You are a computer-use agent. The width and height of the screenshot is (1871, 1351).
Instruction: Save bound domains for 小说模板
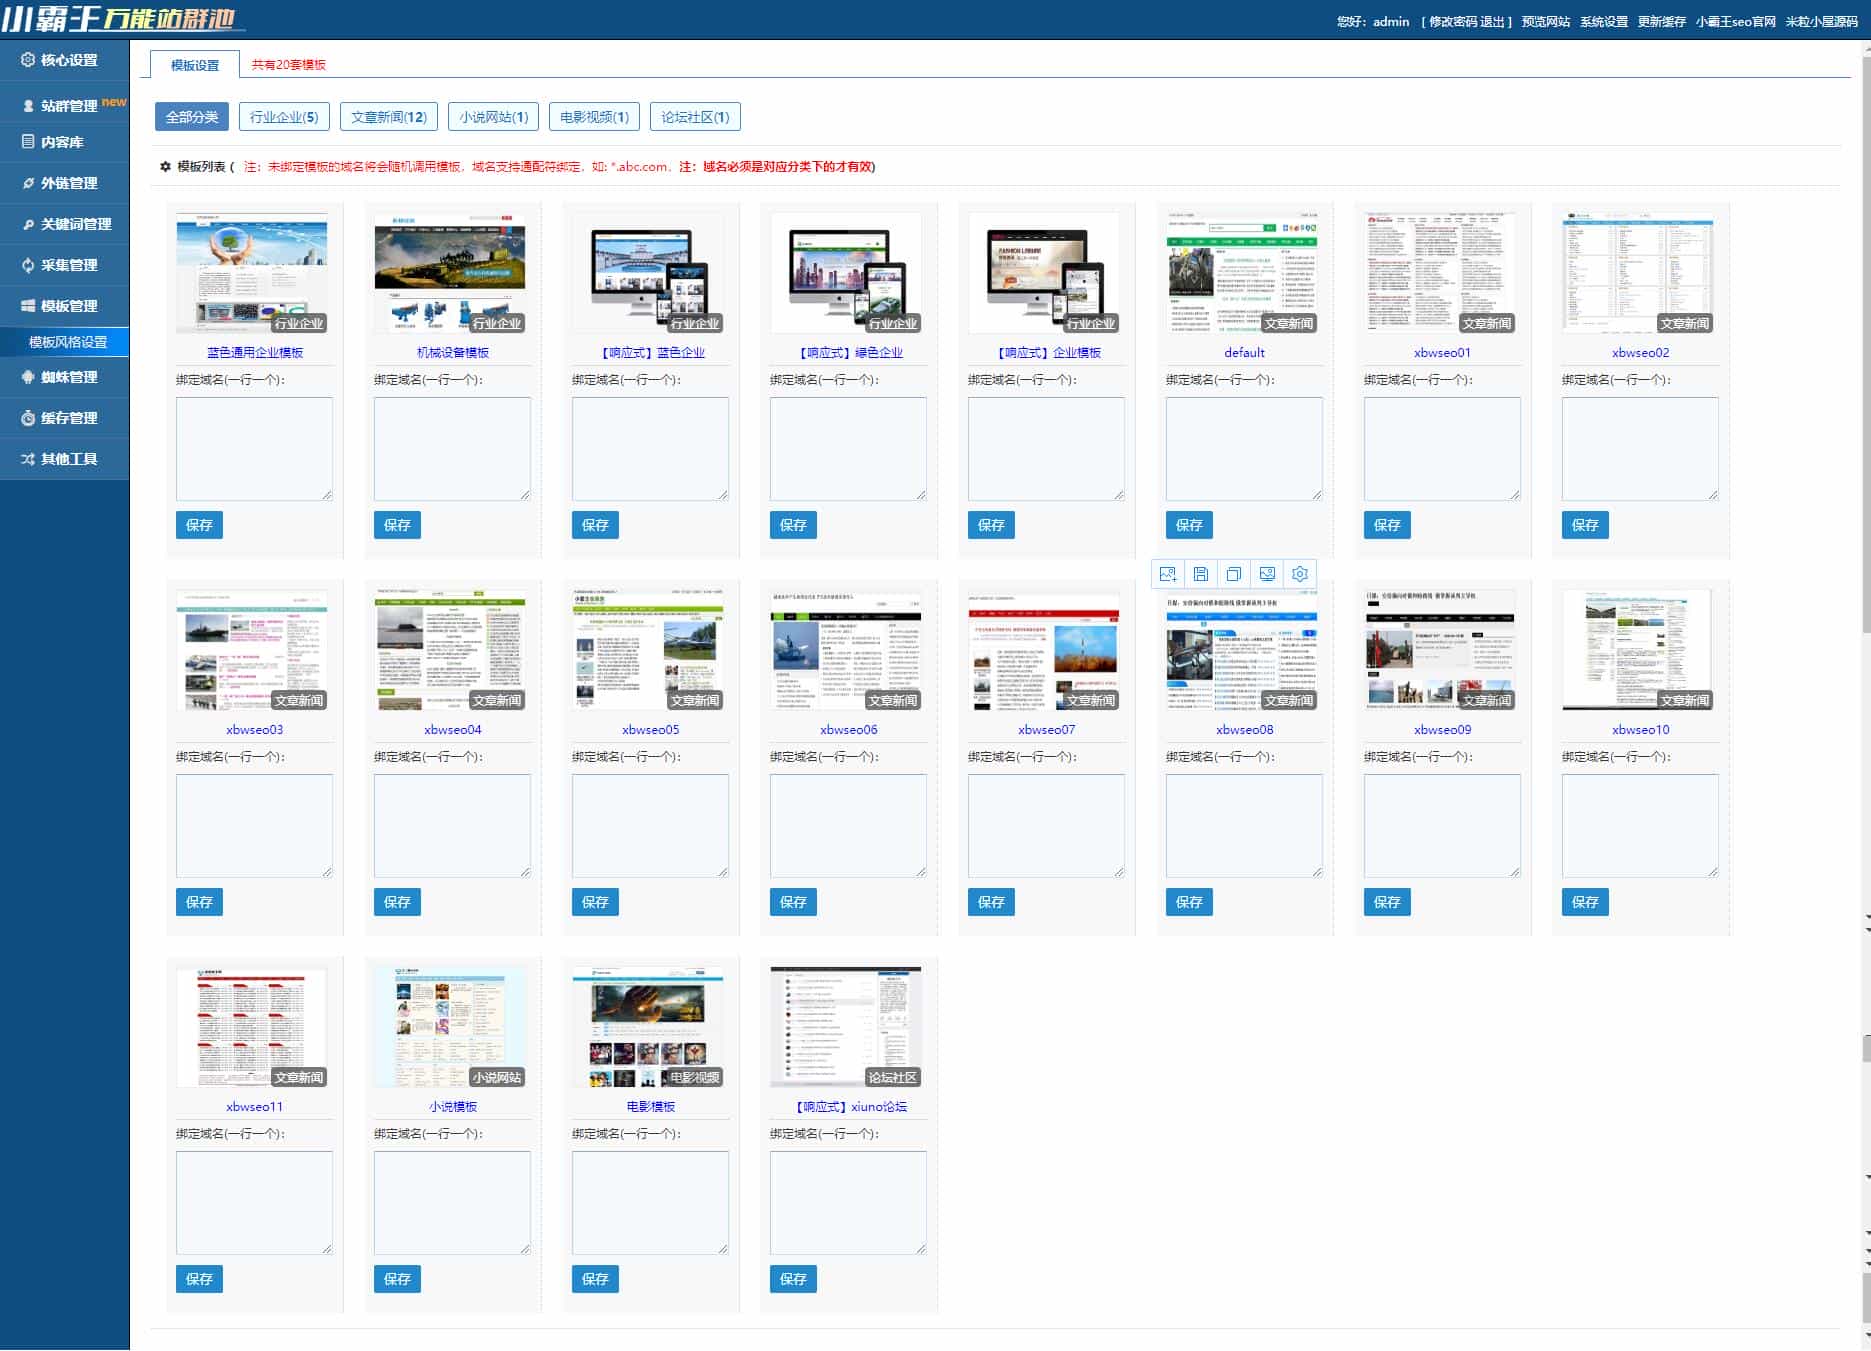pyautogui.click(x=397, y=1279)
